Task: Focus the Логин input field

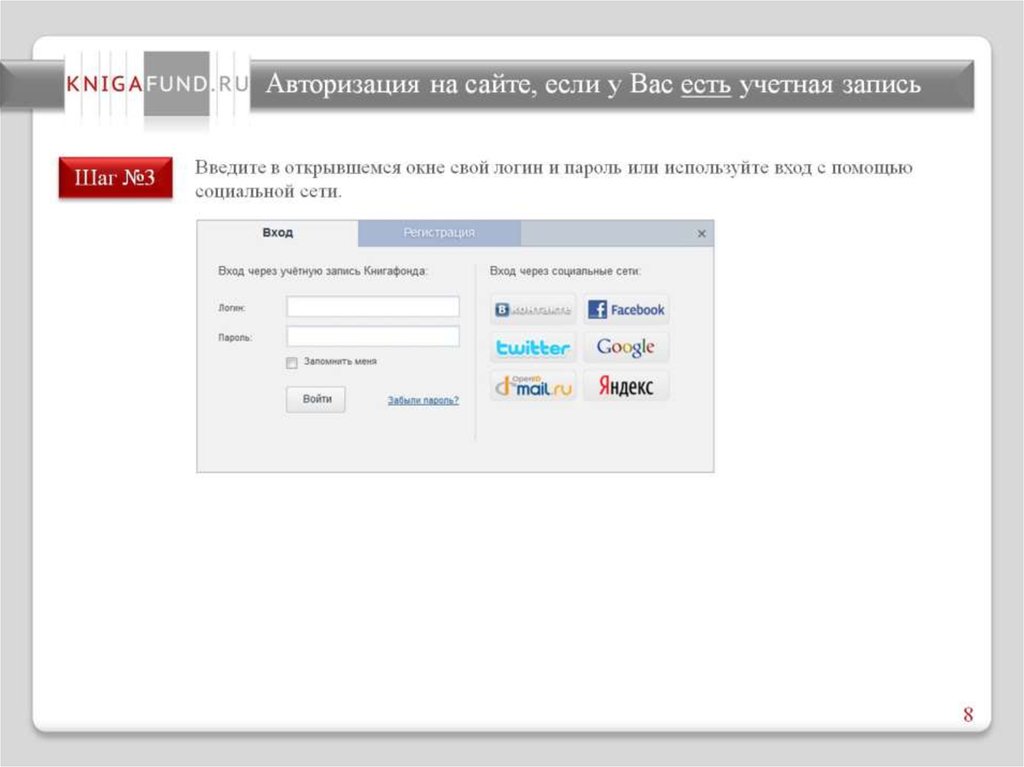Action: 373,307
